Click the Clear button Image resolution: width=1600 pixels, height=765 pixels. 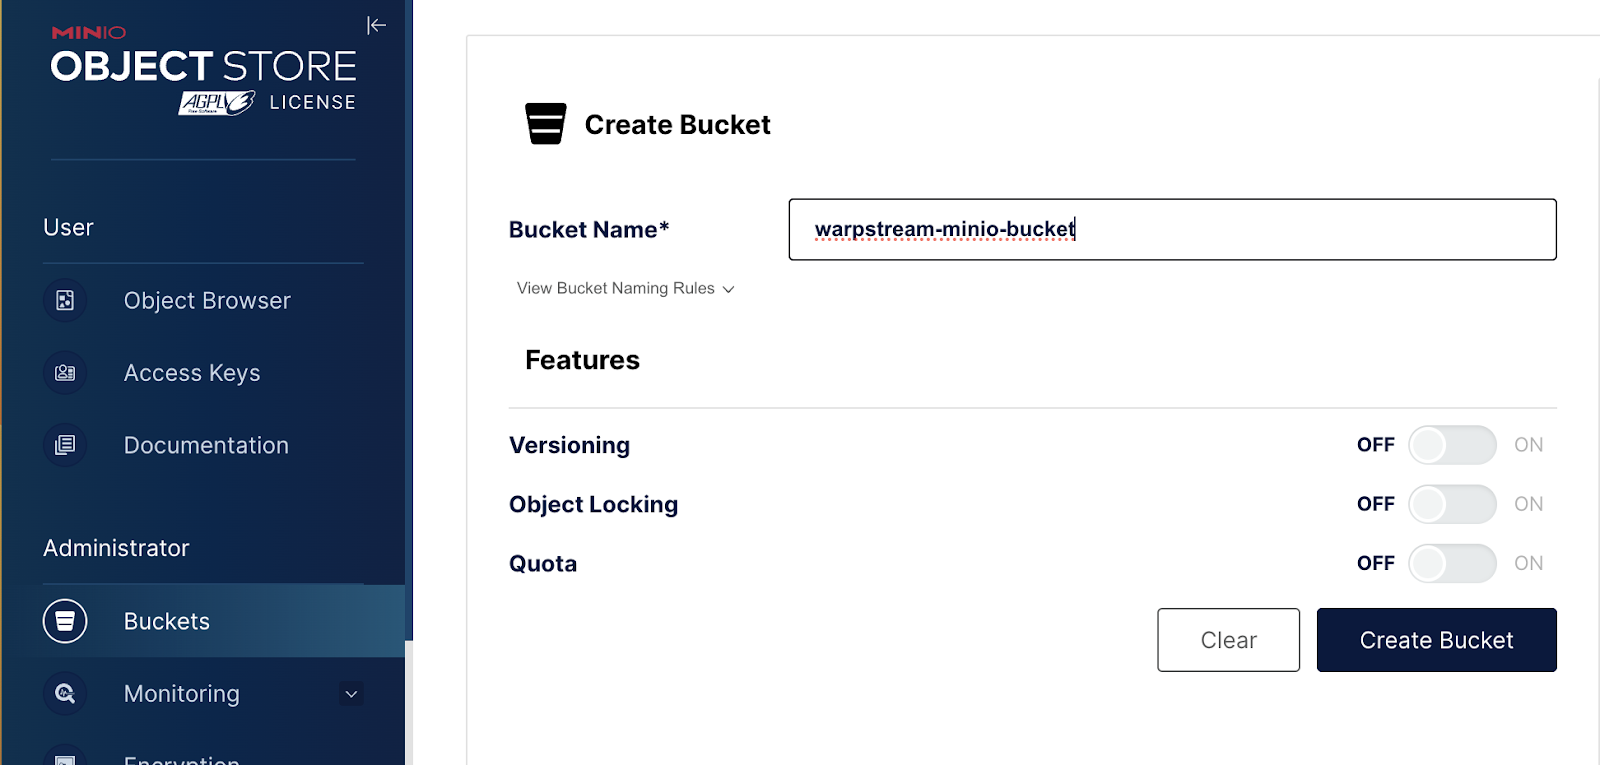point(1228,640)
